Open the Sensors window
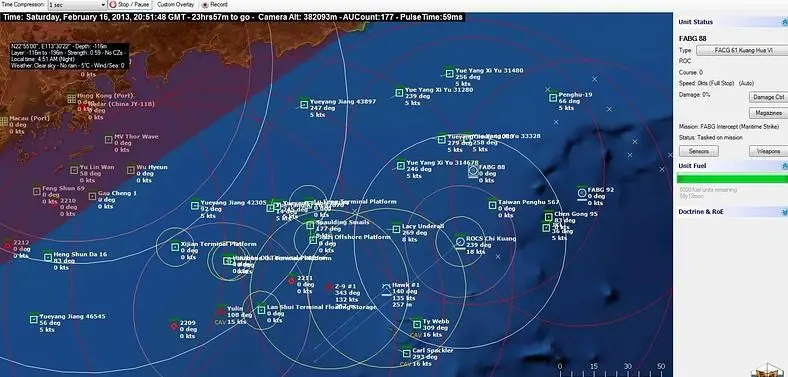788x377 pixels. [x=699, y=151]
